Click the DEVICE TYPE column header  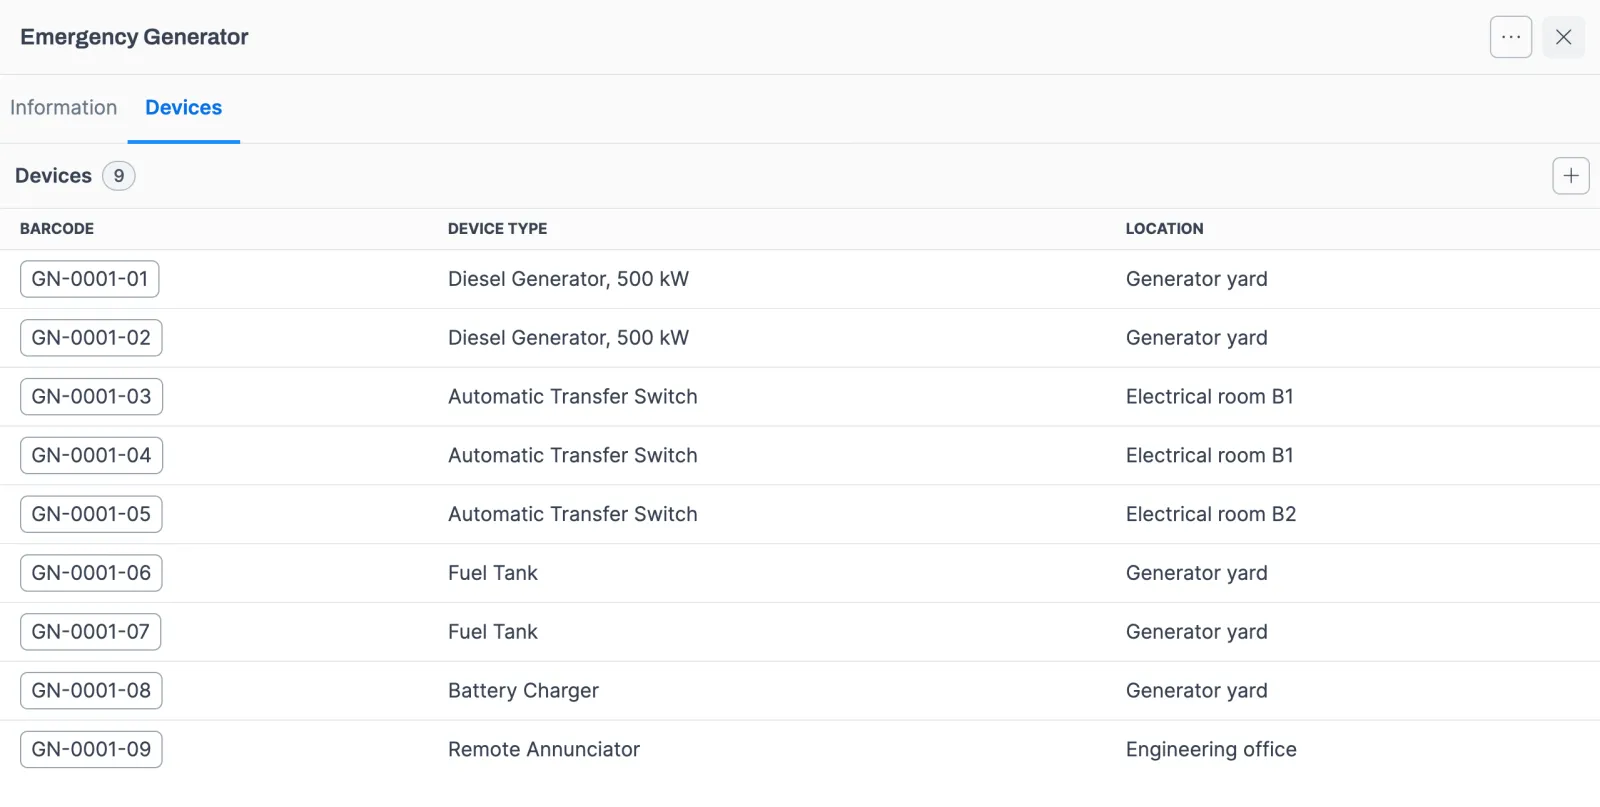point(498,229)
